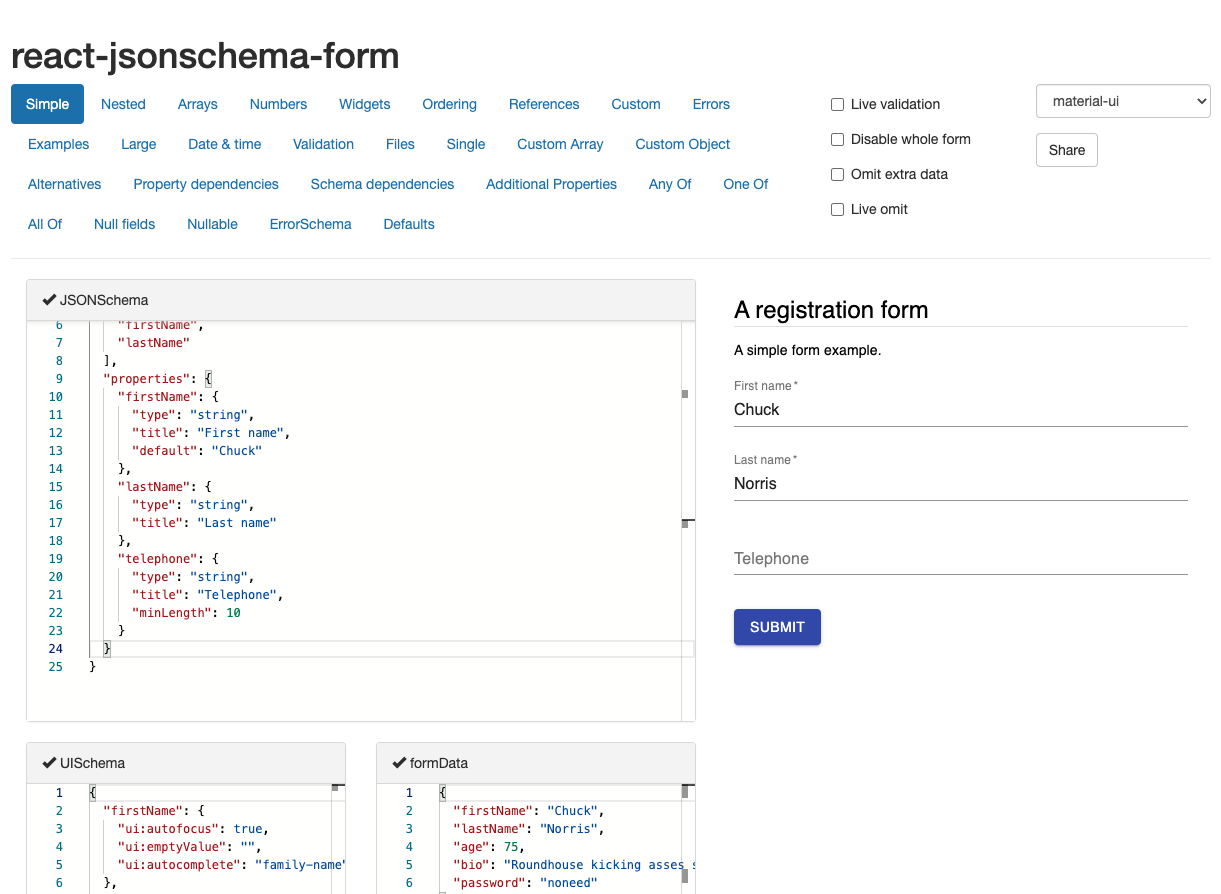Open the Nullable tab
Screen dimensions: 1221x894
212,224
